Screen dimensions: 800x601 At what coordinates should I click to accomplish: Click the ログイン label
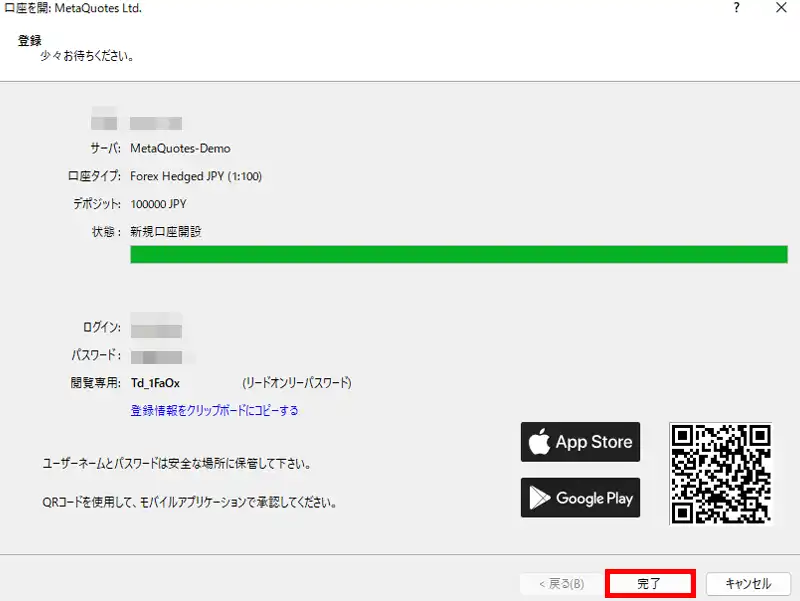pyautogui.click(x=102, y=327)
